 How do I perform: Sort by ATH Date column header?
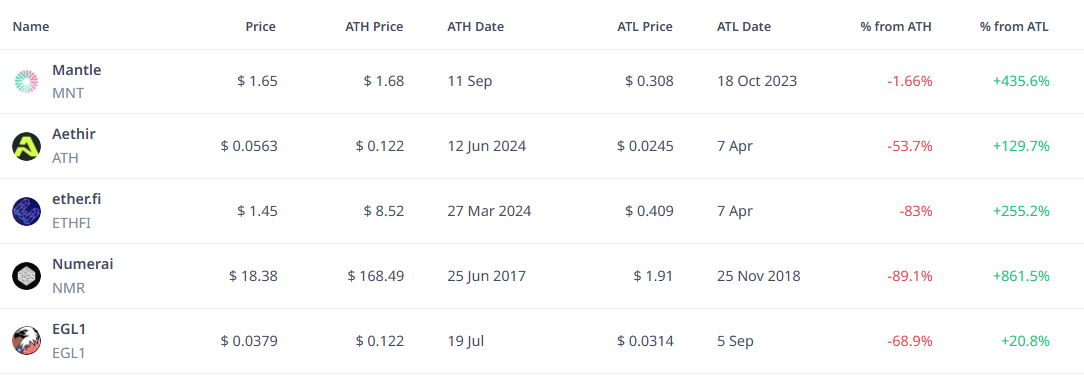(x=476, y=27)
